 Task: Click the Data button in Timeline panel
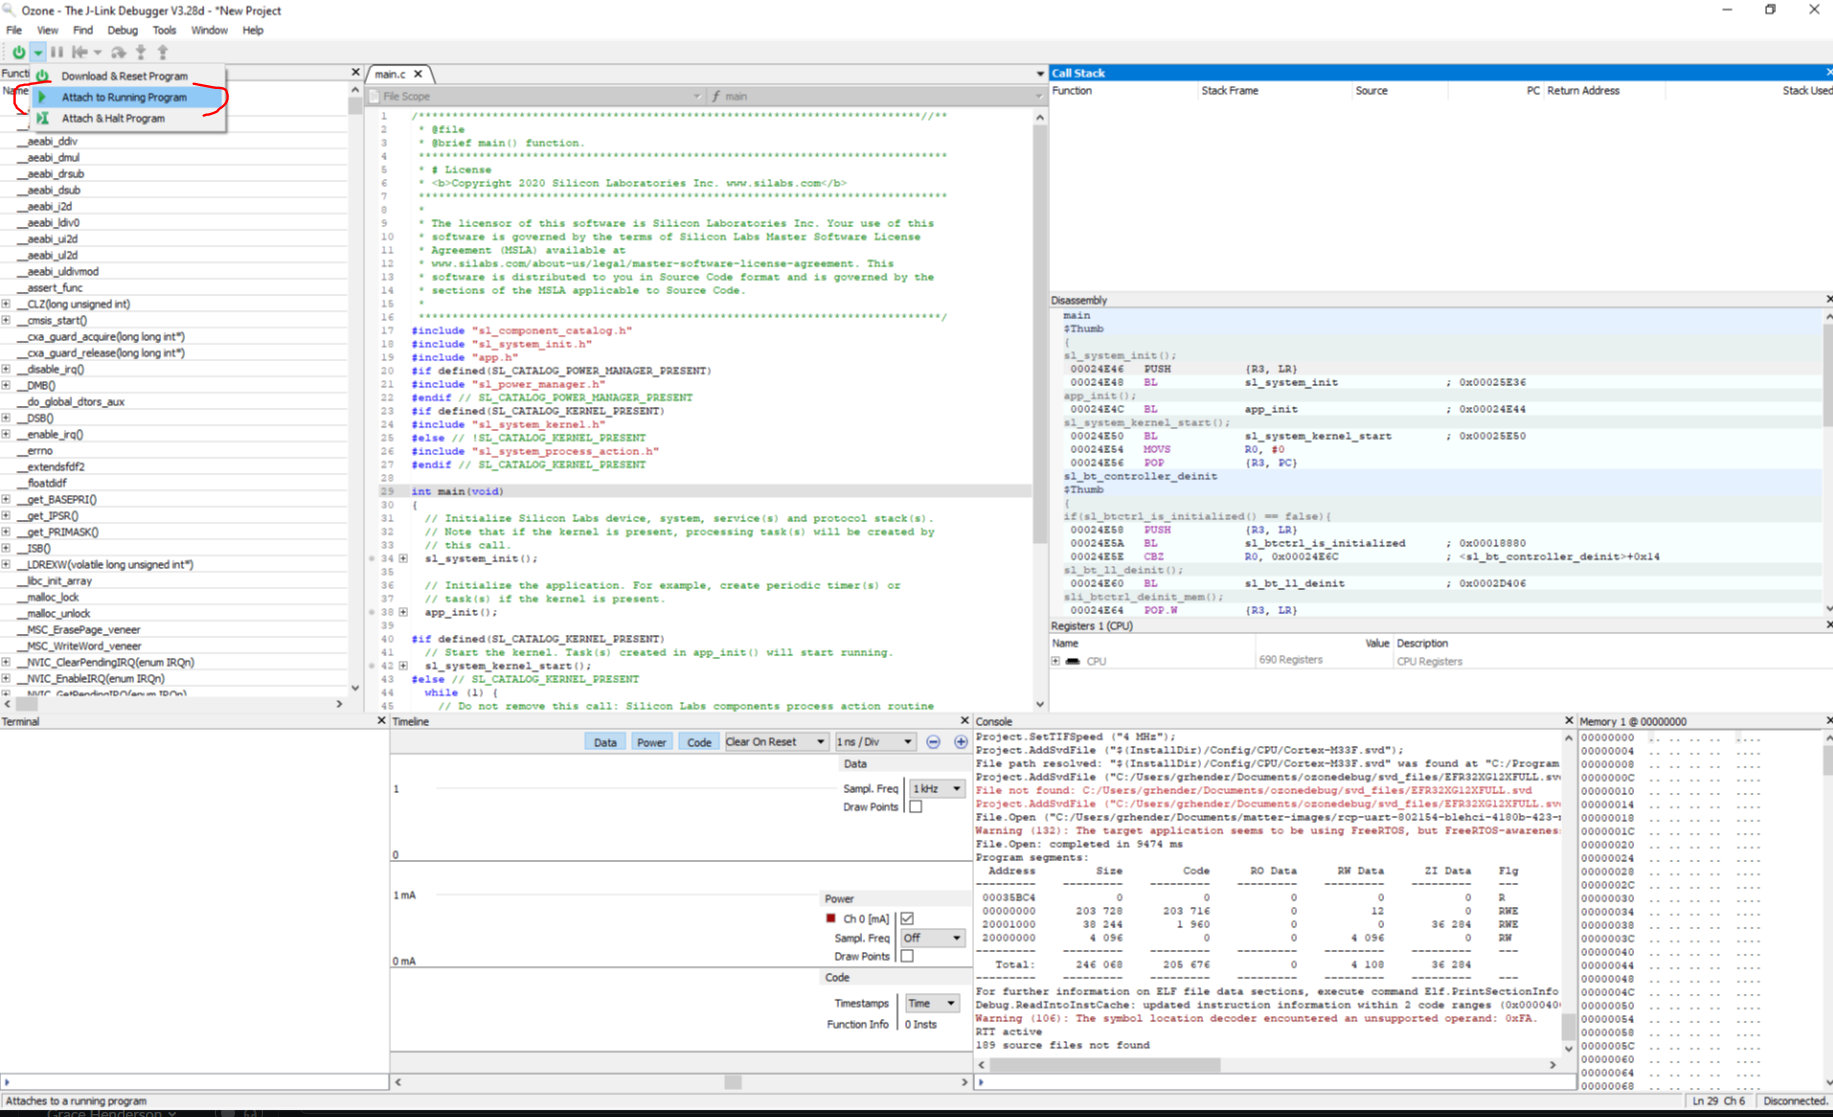[x=604, y=741]
